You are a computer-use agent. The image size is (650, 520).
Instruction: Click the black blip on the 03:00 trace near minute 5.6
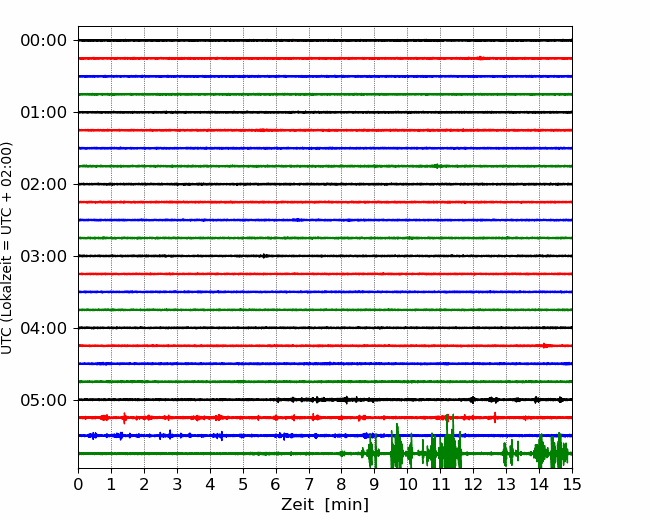pos(264,255)
